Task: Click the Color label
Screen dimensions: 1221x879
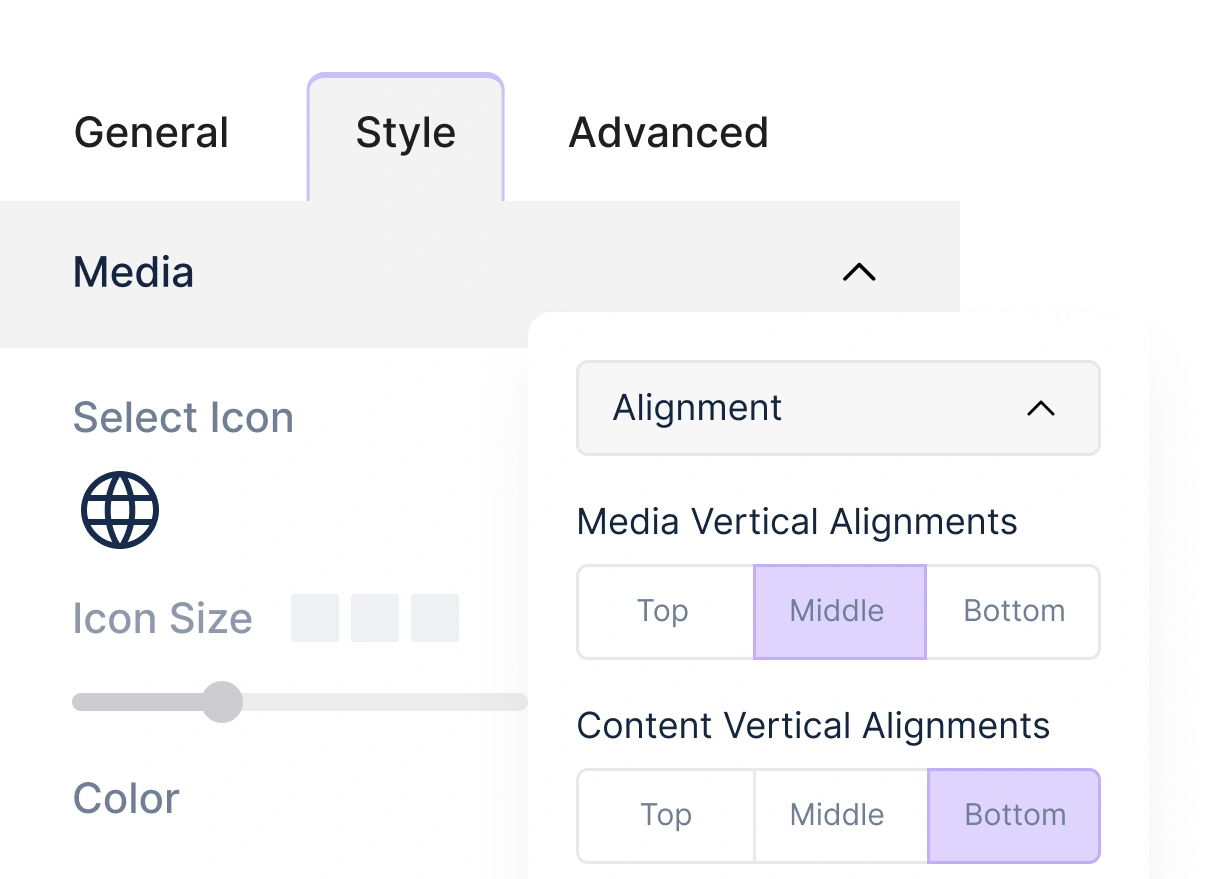Action: pos(126,798)
